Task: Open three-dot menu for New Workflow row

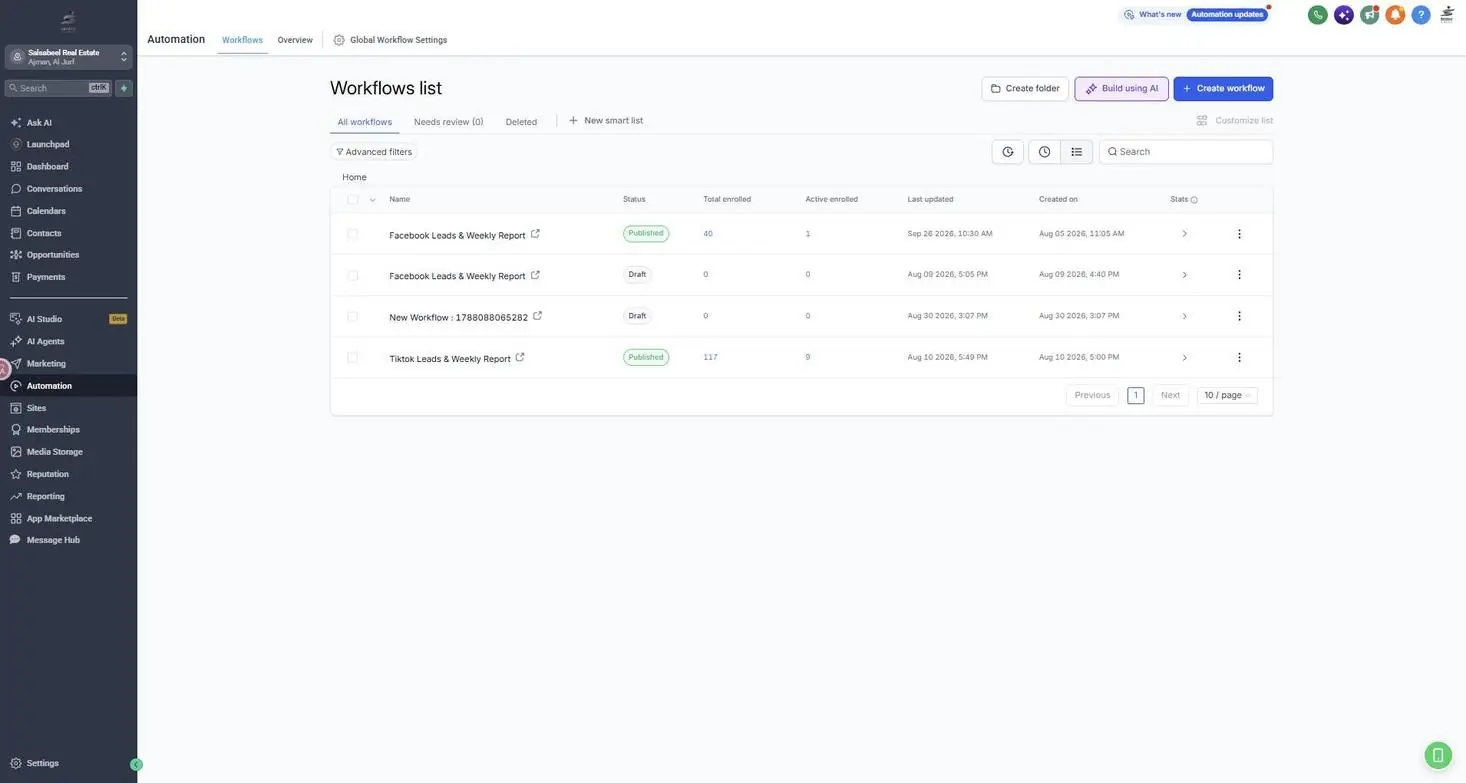Action: click(x=1239, y=316)
